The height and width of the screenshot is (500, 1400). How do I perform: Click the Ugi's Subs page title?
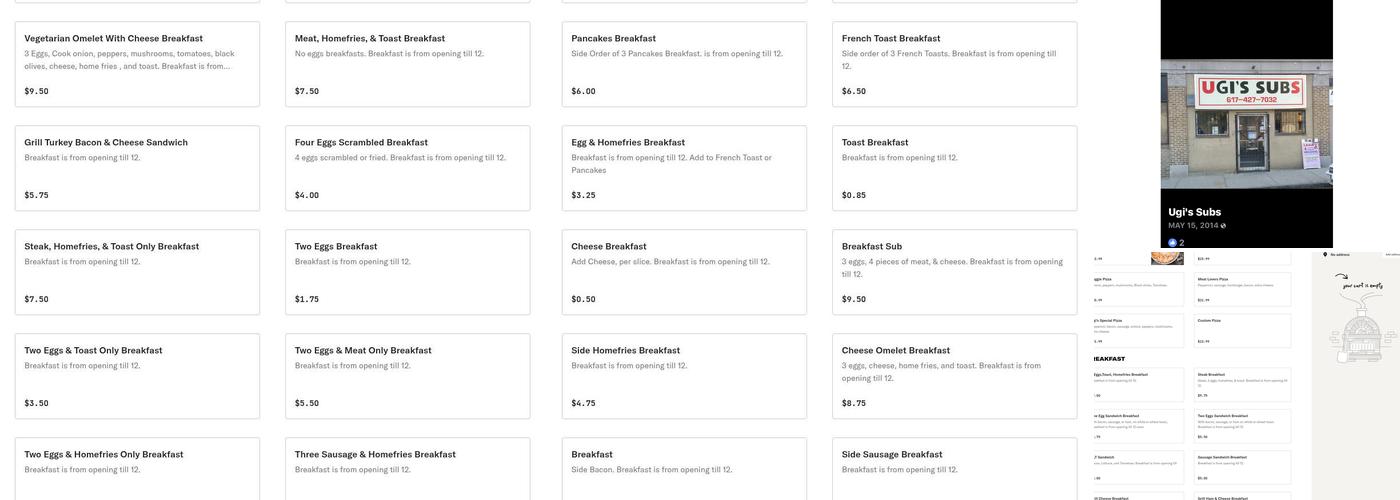1195,212
